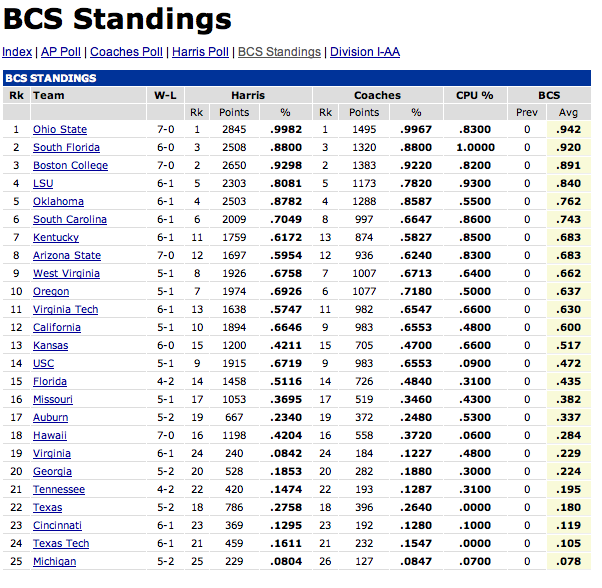The height and width of the screenshot is (588, 602).
Task: Open Arizona State team page
Action: tap(67, 256)
